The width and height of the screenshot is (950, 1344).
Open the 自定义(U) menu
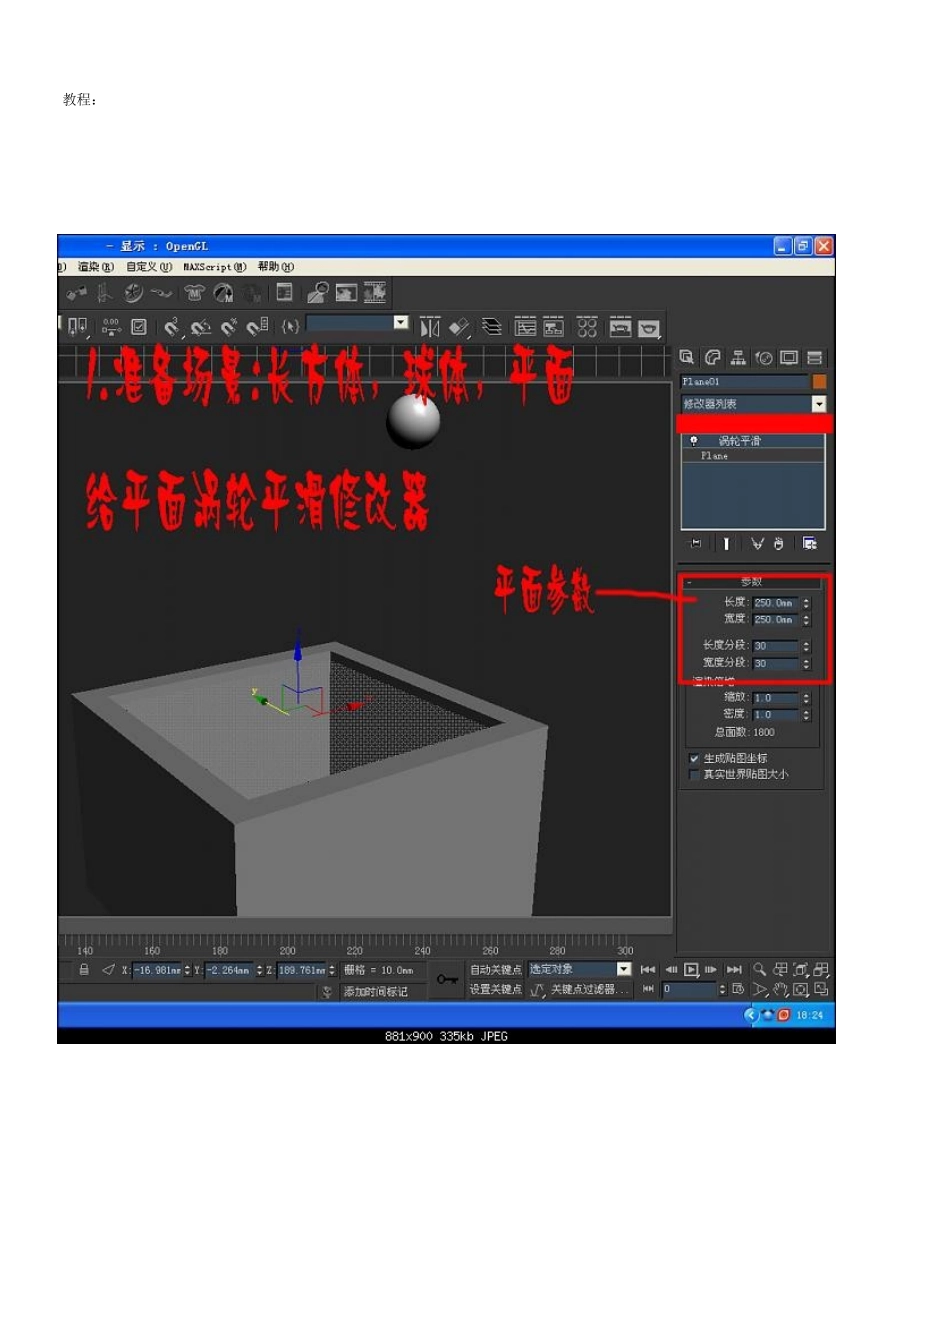pos(149,267)
